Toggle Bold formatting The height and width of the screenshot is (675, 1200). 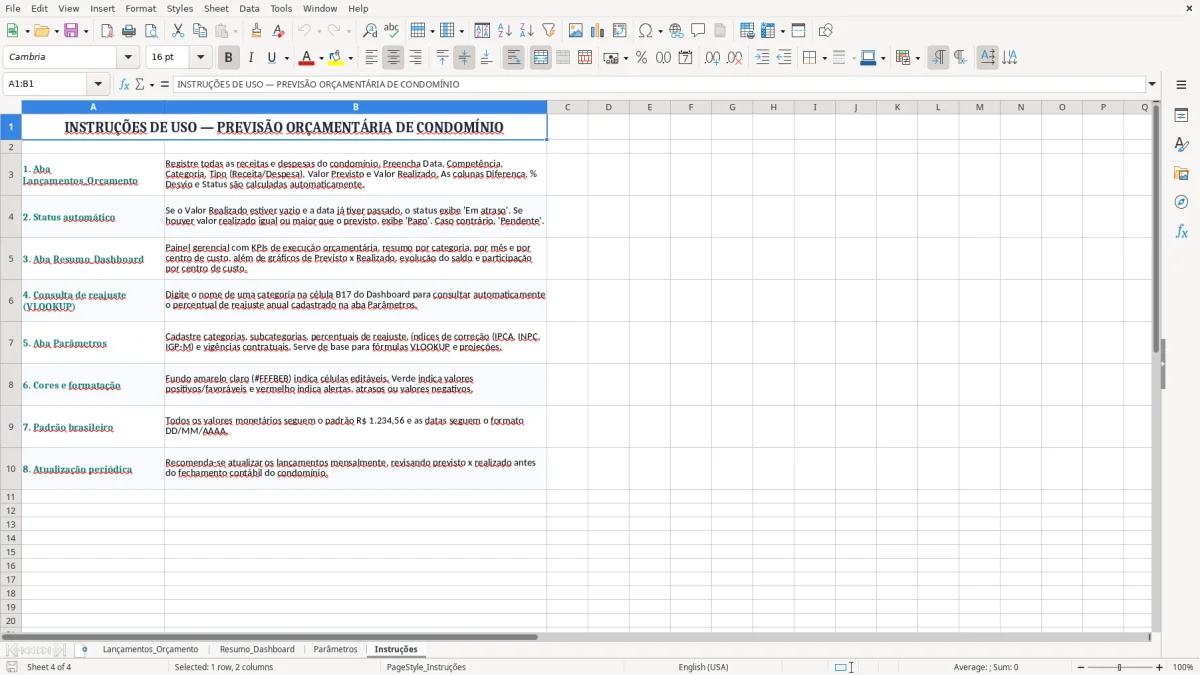tap(229, 58)
